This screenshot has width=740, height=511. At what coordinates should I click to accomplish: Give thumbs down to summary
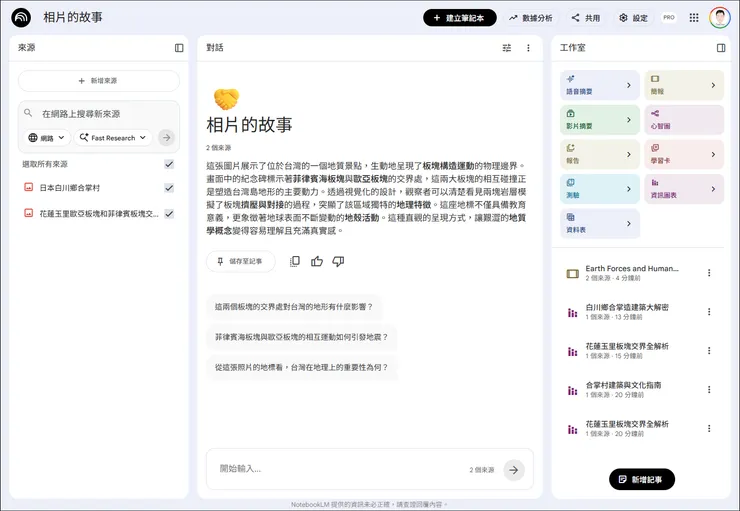[338, 261]
